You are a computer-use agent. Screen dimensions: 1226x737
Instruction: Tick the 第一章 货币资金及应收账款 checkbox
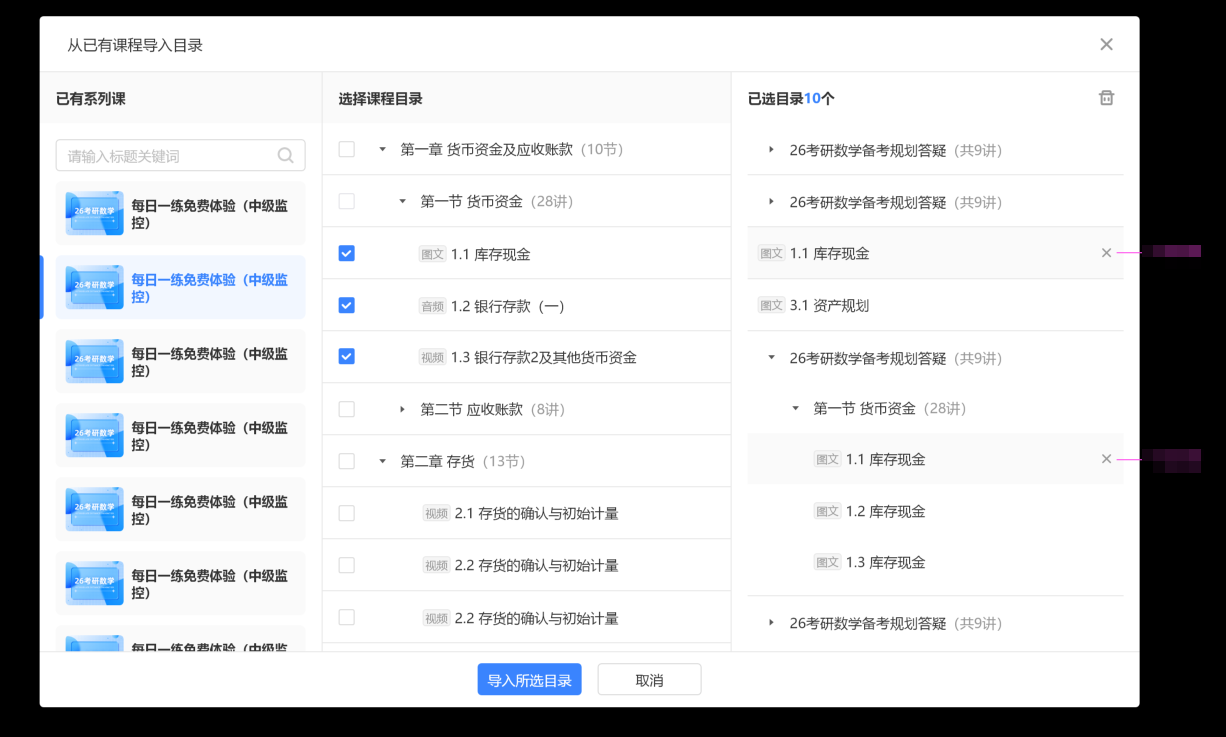coord(346,149)
